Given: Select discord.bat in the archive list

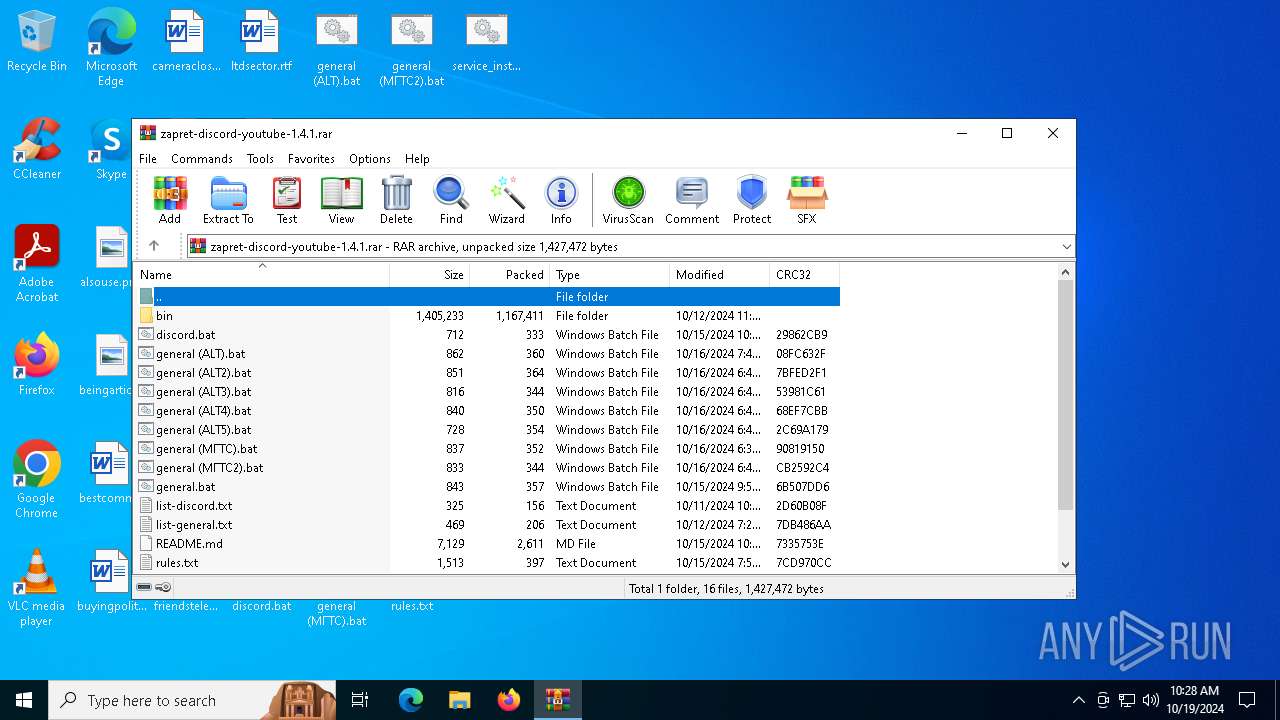Looking at the screenshot, I should (x=487, y=334).
